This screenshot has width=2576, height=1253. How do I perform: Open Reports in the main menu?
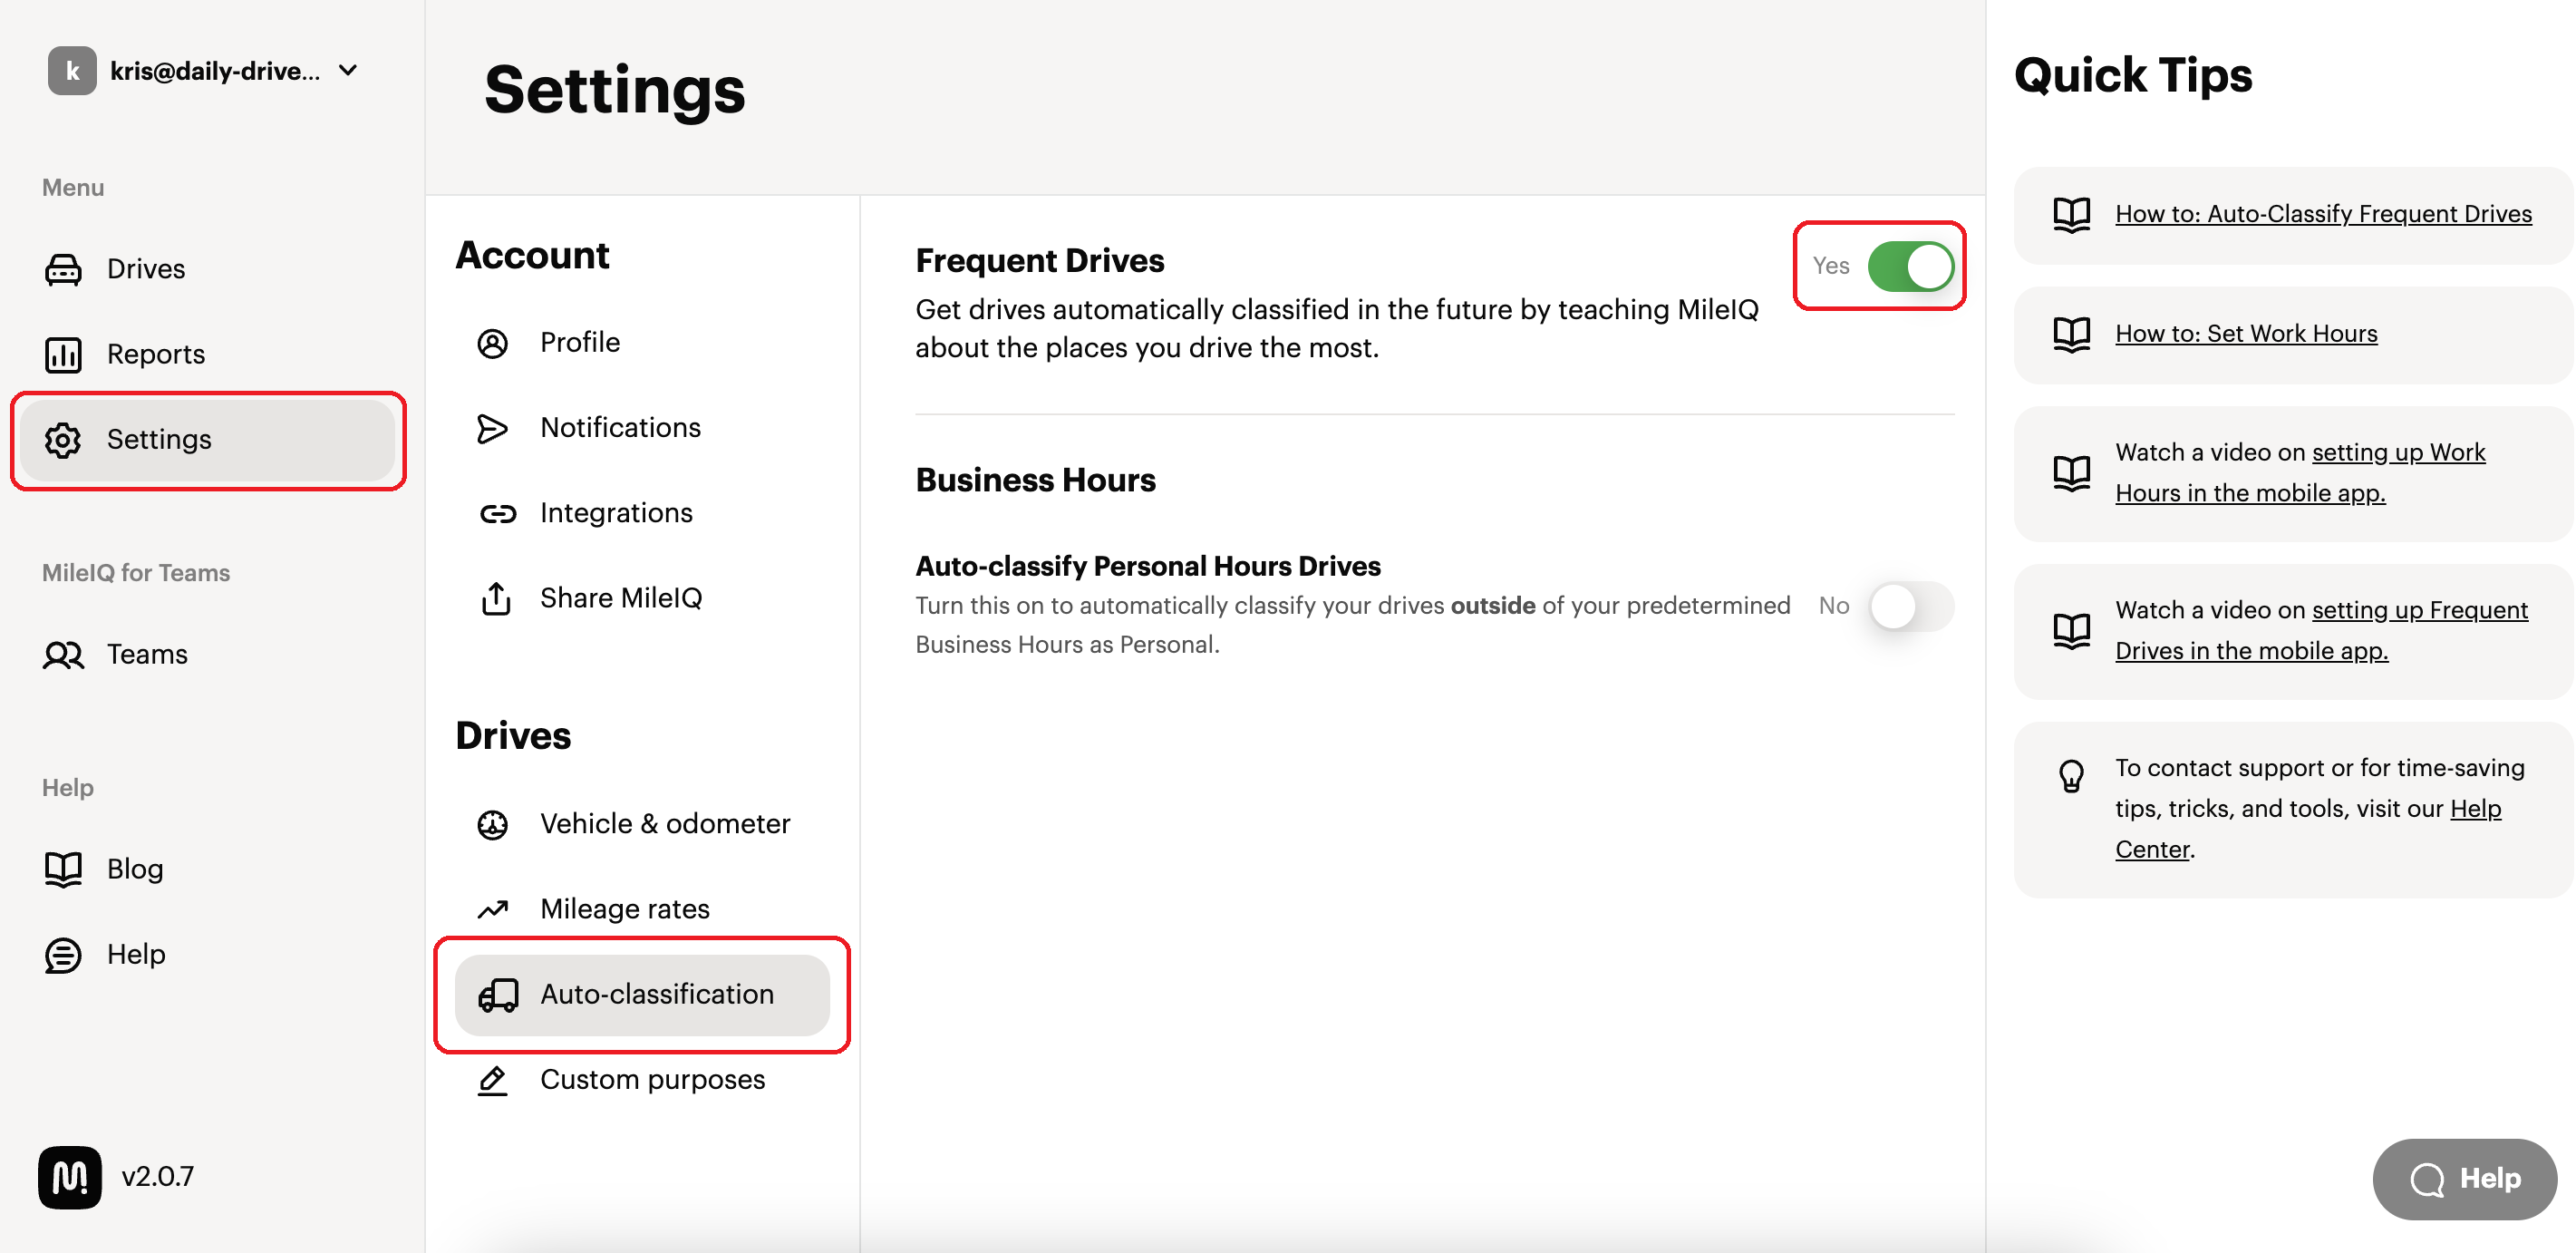(x=207, y=354)
